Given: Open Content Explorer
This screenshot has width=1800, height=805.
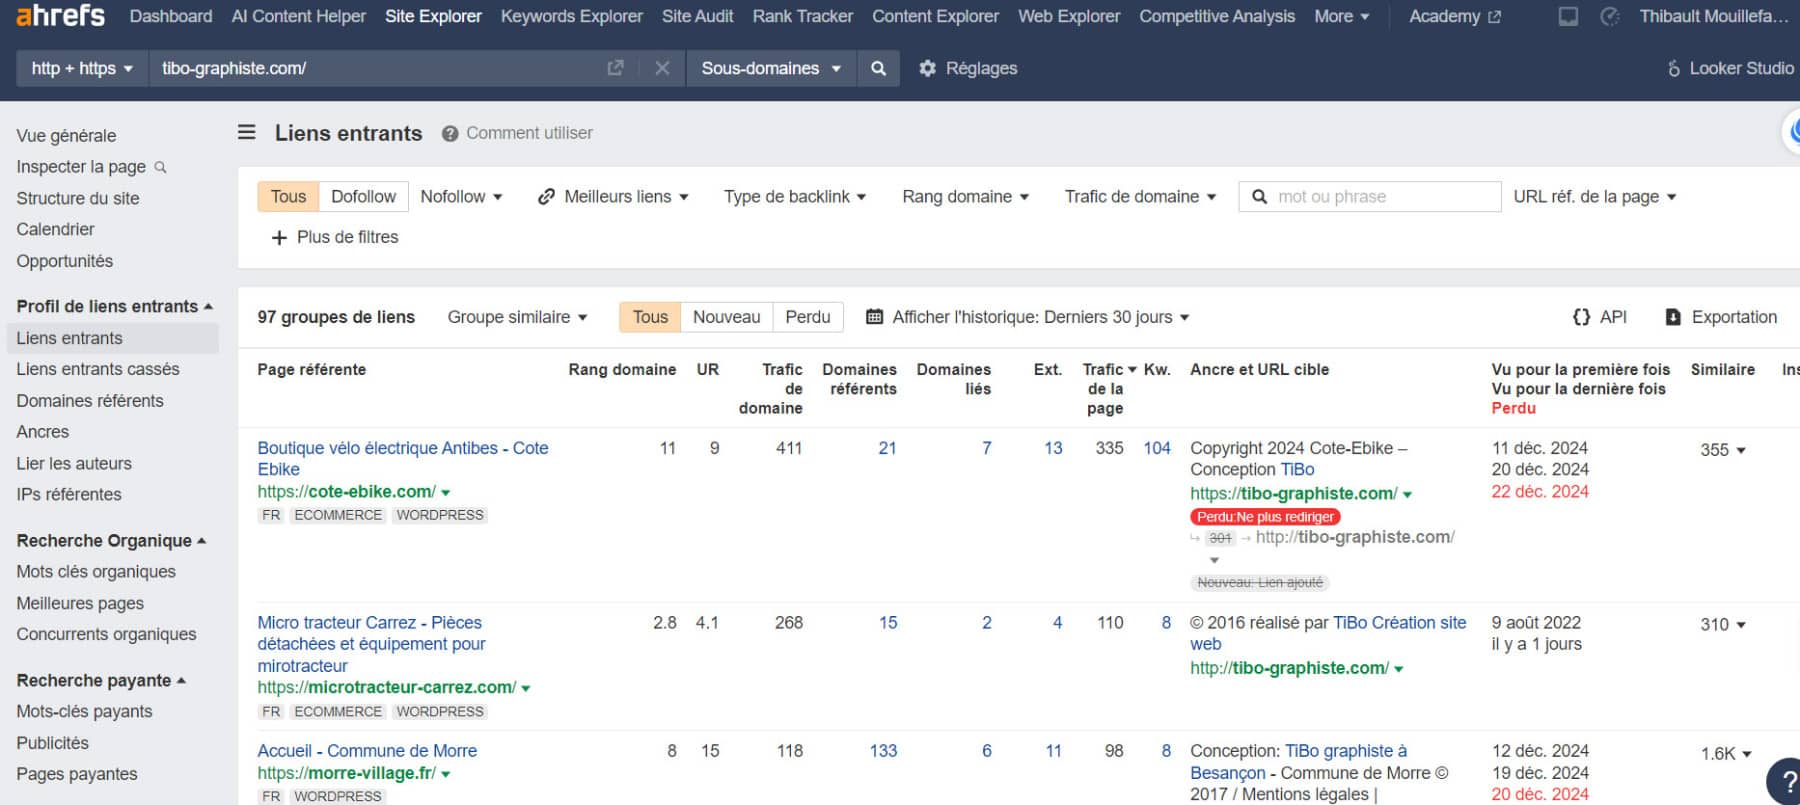Looking at the screenshot, I should click(x=935, y=16).
